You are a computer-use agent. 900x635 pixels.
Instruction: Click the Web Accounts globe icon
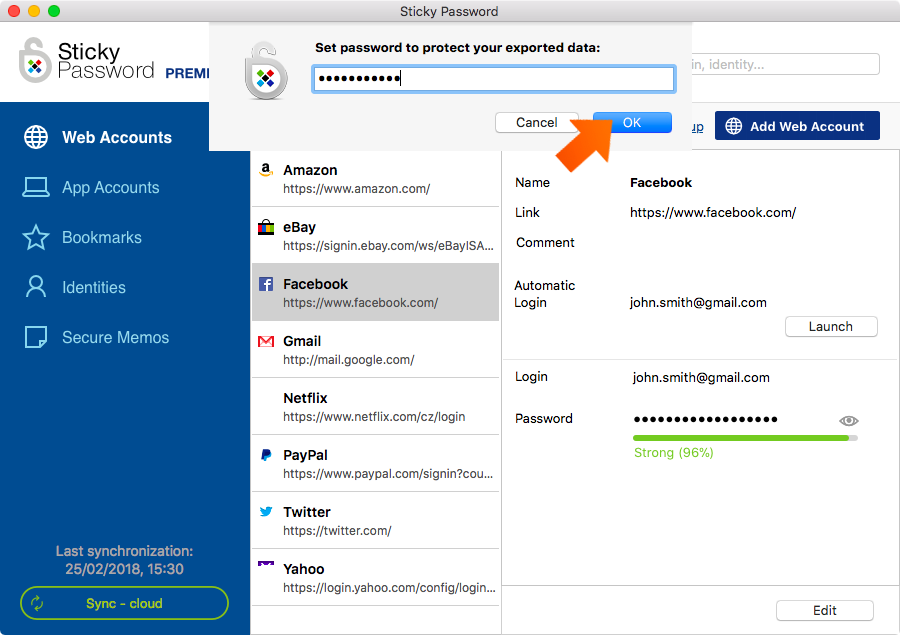pos(36,137)
